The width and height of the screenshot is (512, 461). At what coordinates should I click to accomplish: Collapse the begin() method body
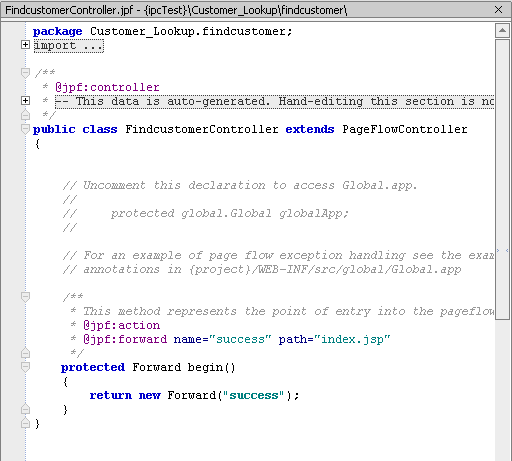25,367
